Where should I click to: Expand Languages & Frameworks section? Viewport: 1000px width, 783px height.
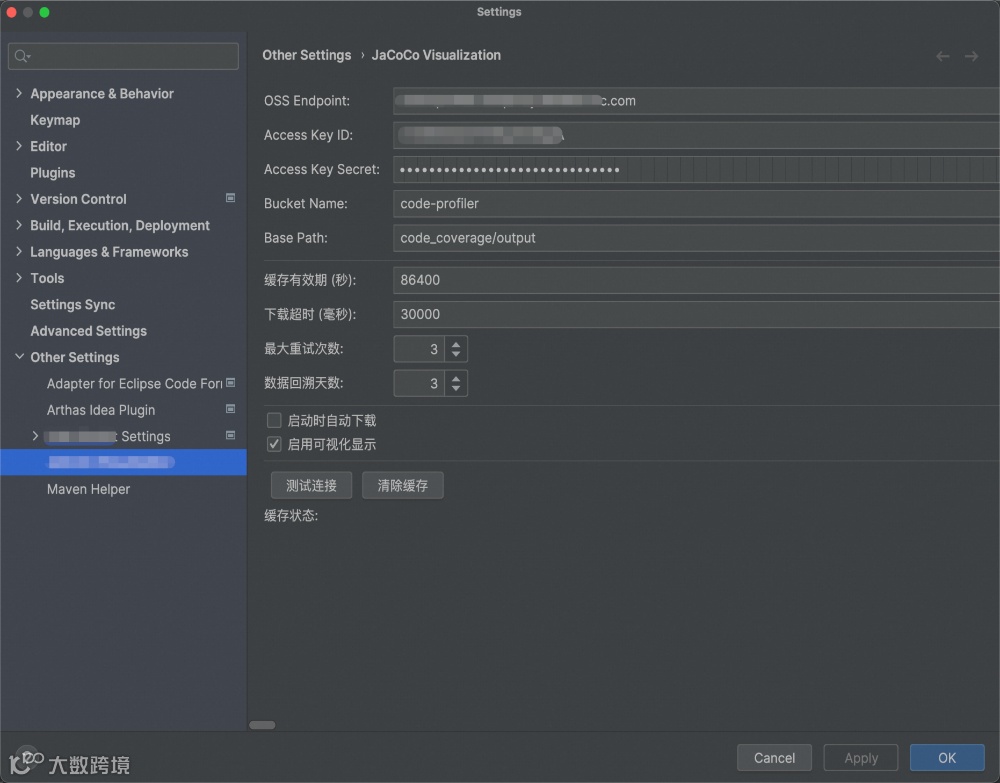coord(18,251)
